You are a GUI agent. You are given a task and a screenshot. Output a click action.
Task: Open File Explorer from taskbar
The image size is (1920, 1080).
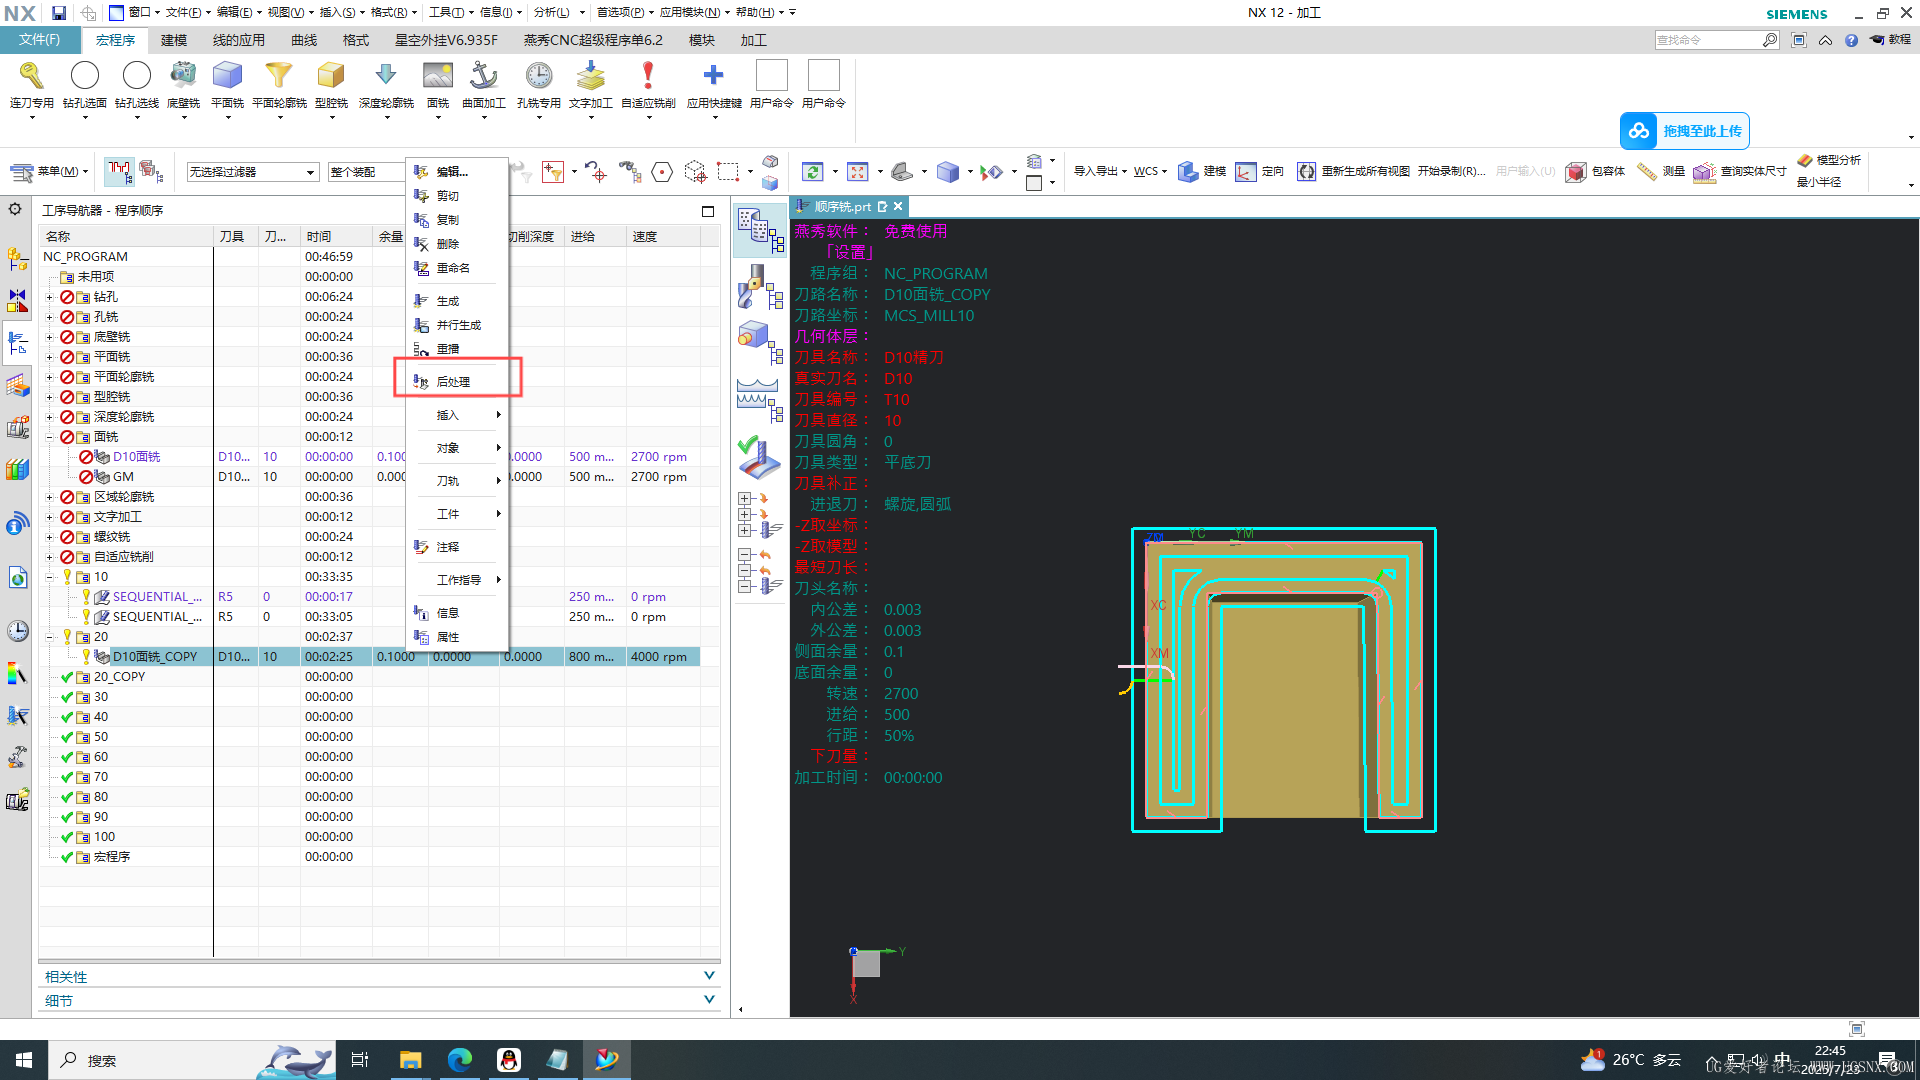click(x=410, y=1060)
